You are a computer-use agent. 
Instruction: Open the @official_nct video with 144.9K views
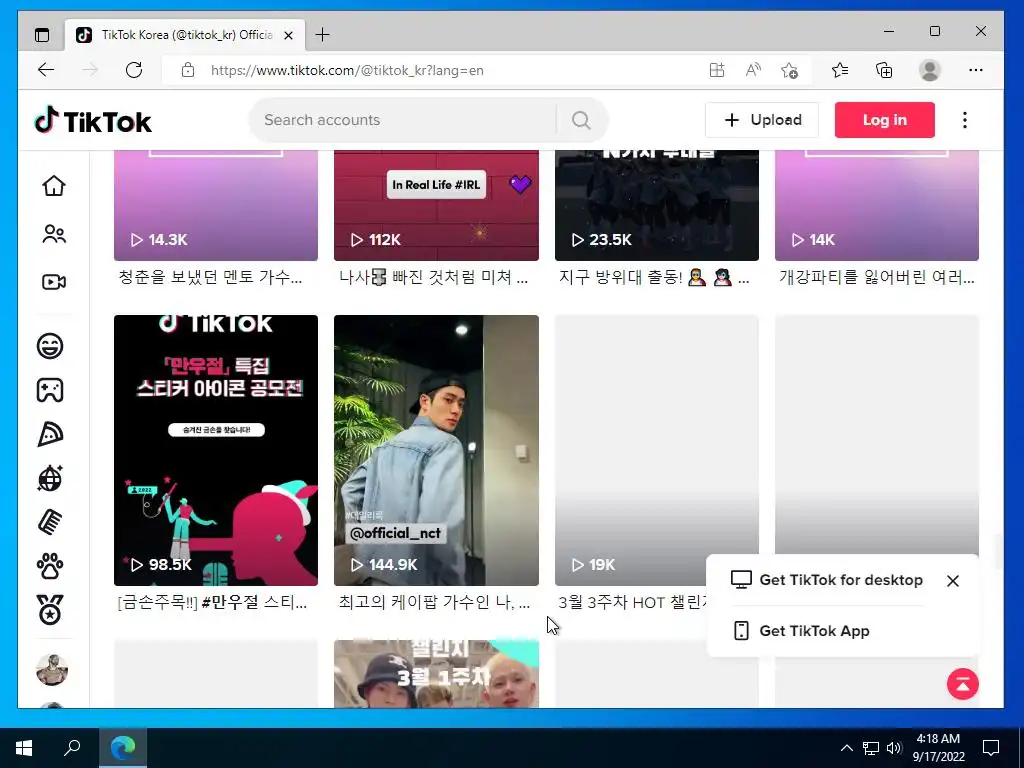coord(436,450)
